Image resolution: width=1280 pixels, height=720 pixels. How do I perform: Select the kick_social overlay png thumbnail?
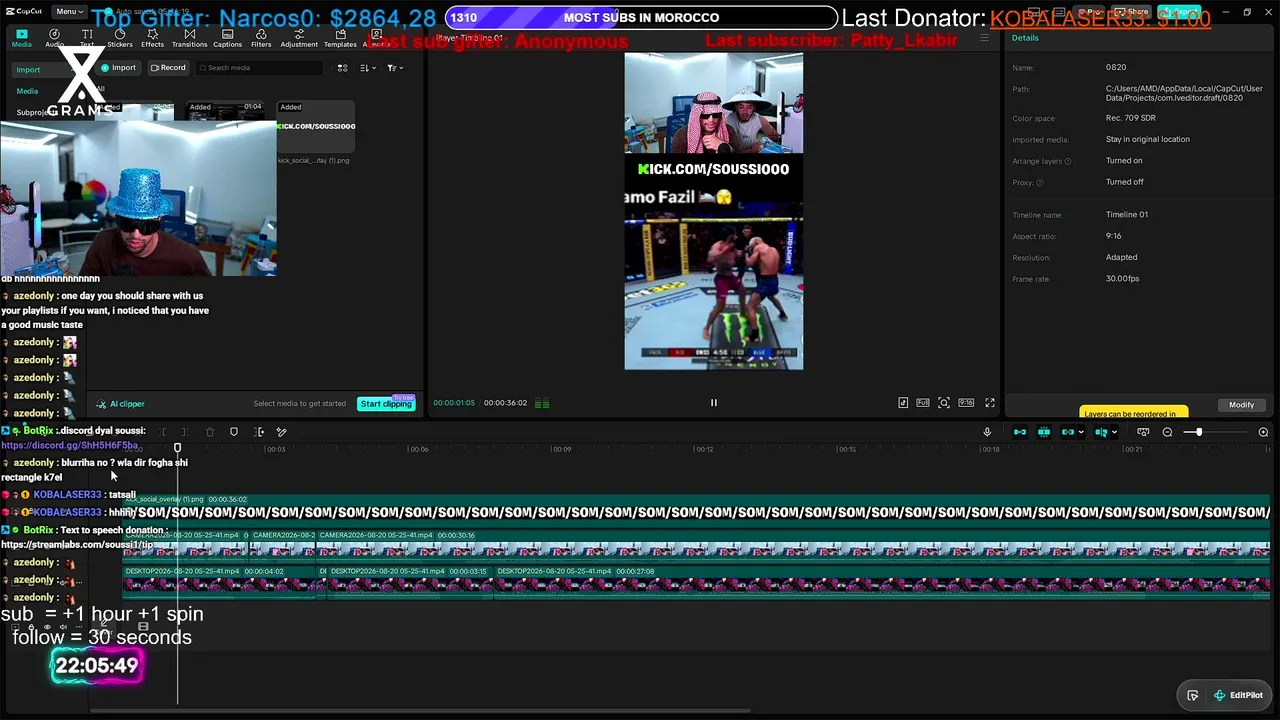point(316,126)
